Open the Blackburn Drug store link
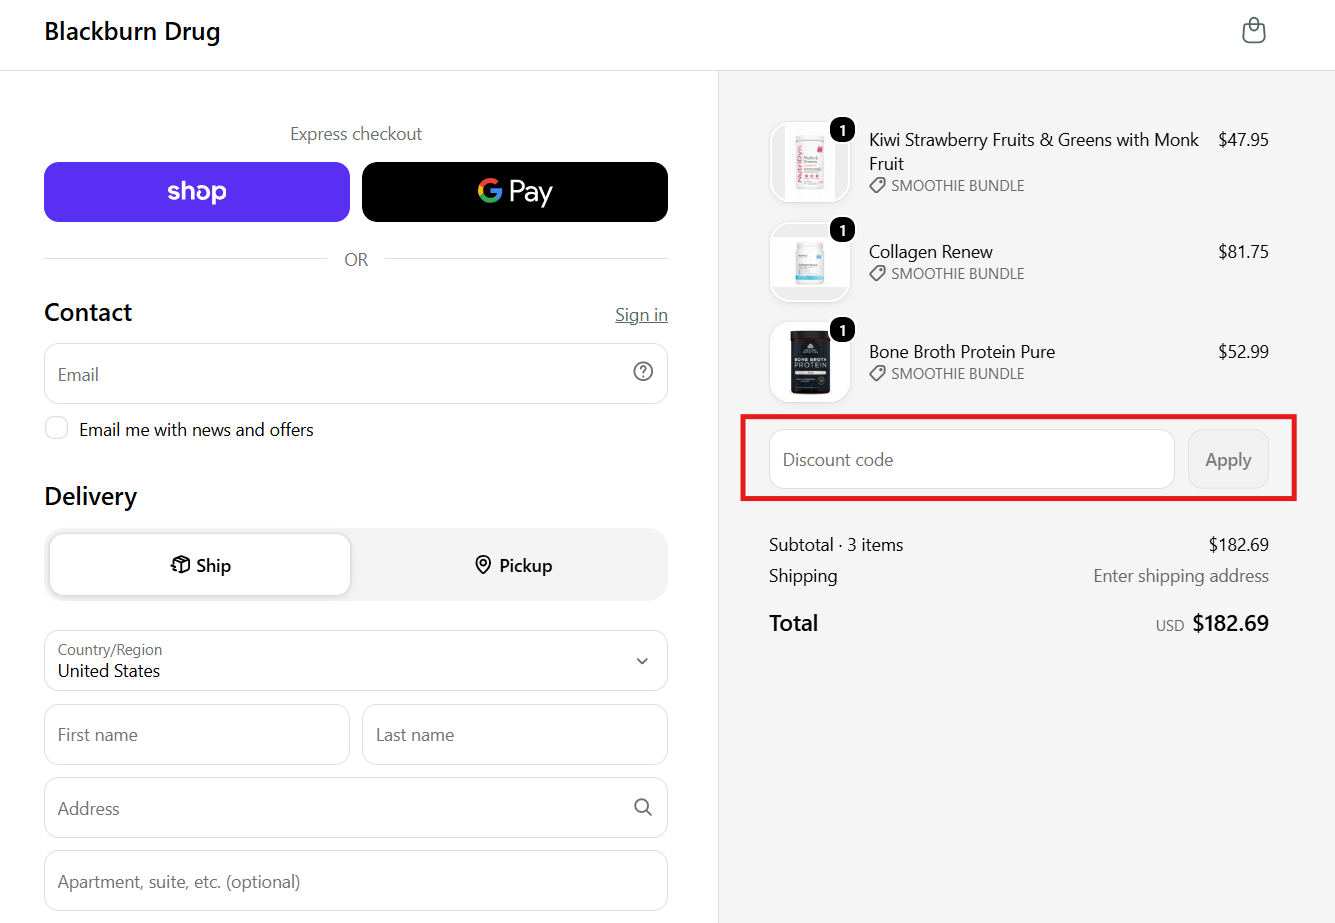Screen dimensions: 1335x923 [x=132, y=32]
